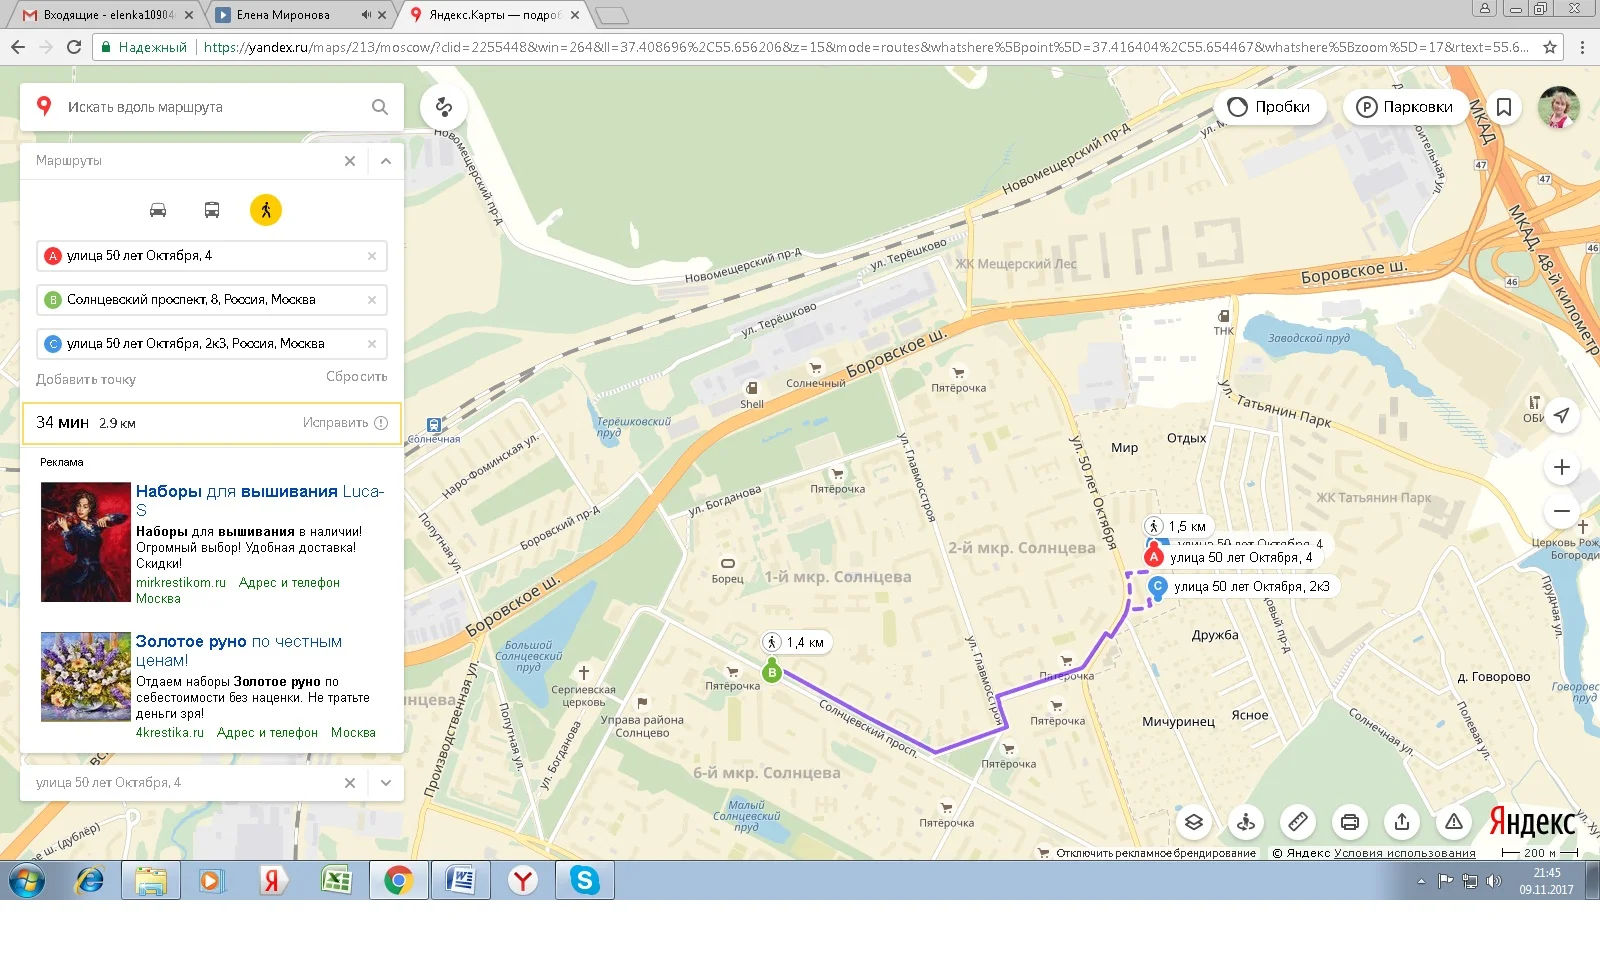The width and height of the screenshot is (1600, 960).
Task: Open the Chrome menu button
Action: pyautogui.click(x=1582, y=47)
